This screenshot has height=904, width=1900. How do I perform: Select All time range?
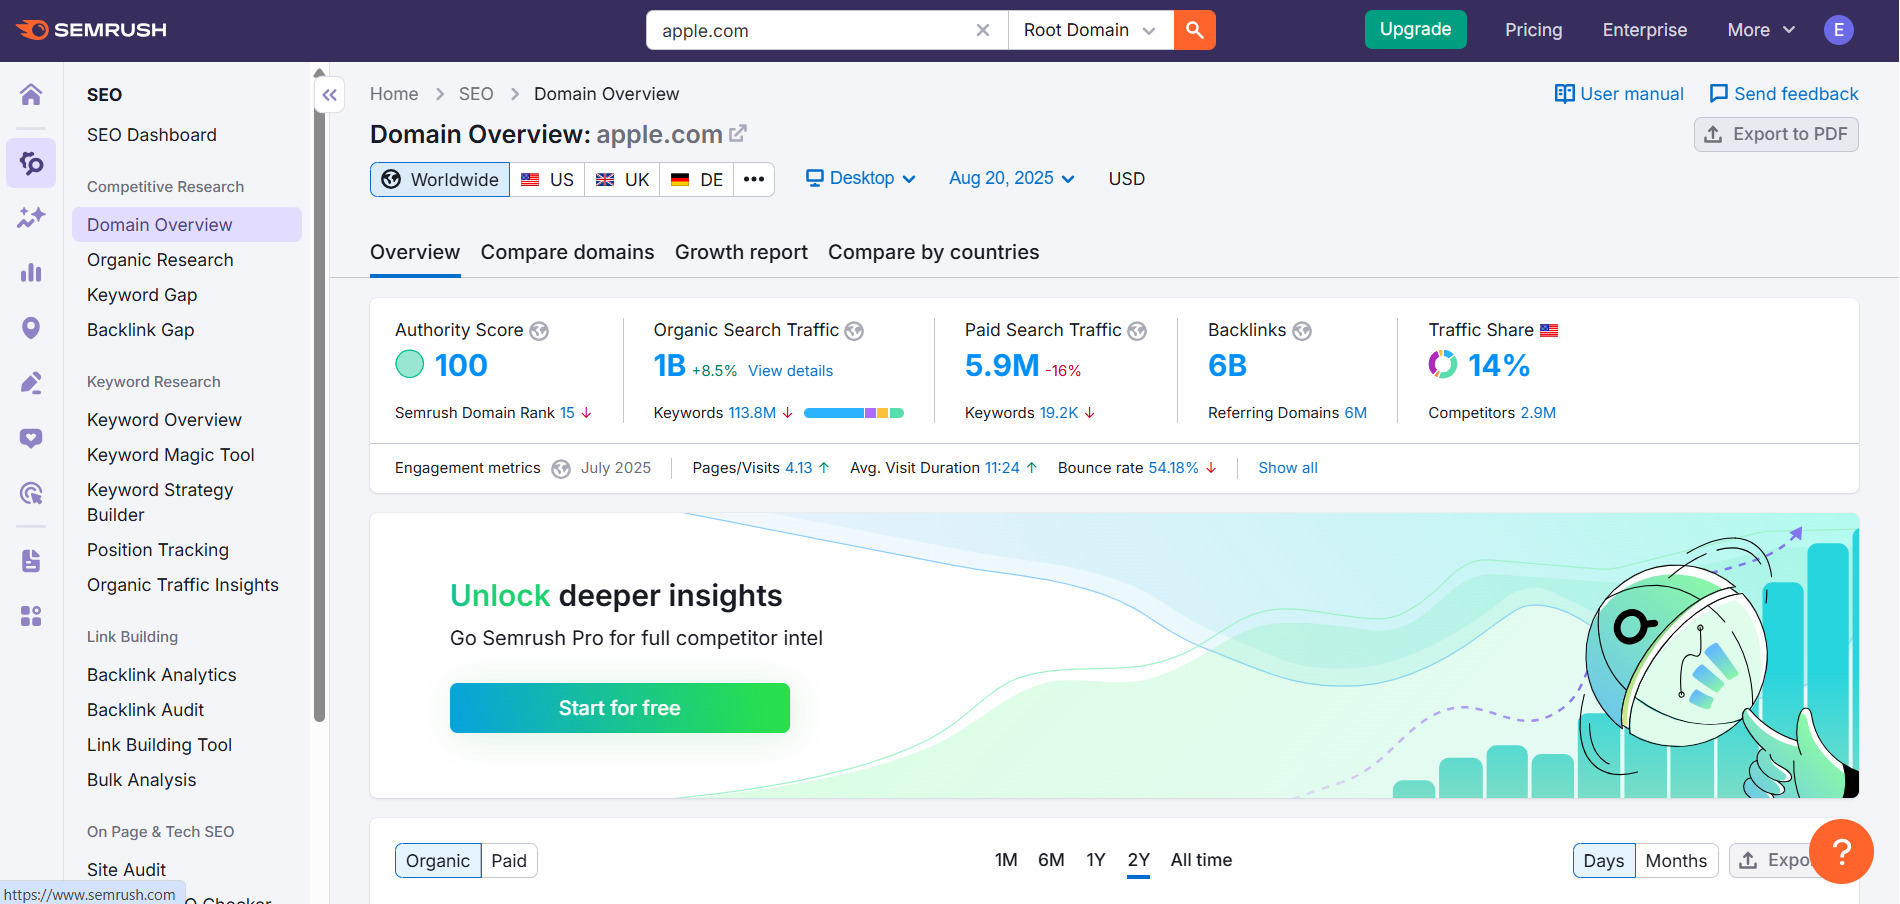point(1201,860)
